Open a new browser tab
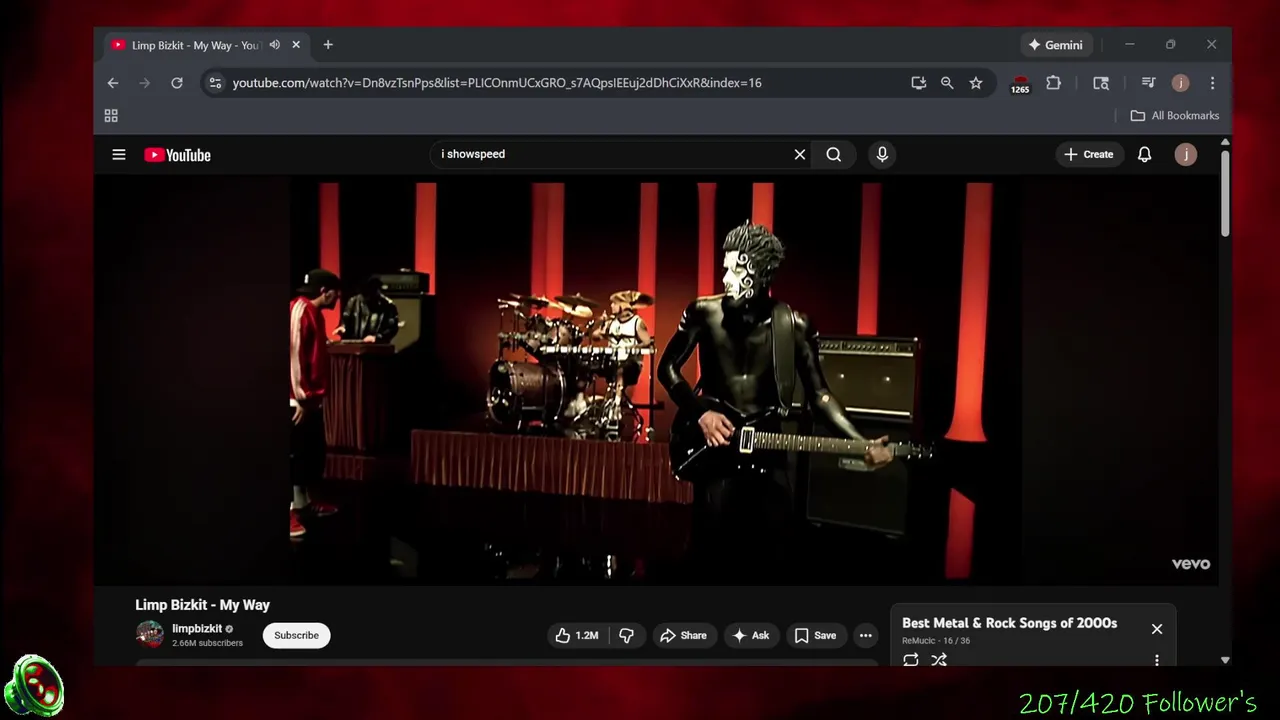 click(x=328, y=45)
